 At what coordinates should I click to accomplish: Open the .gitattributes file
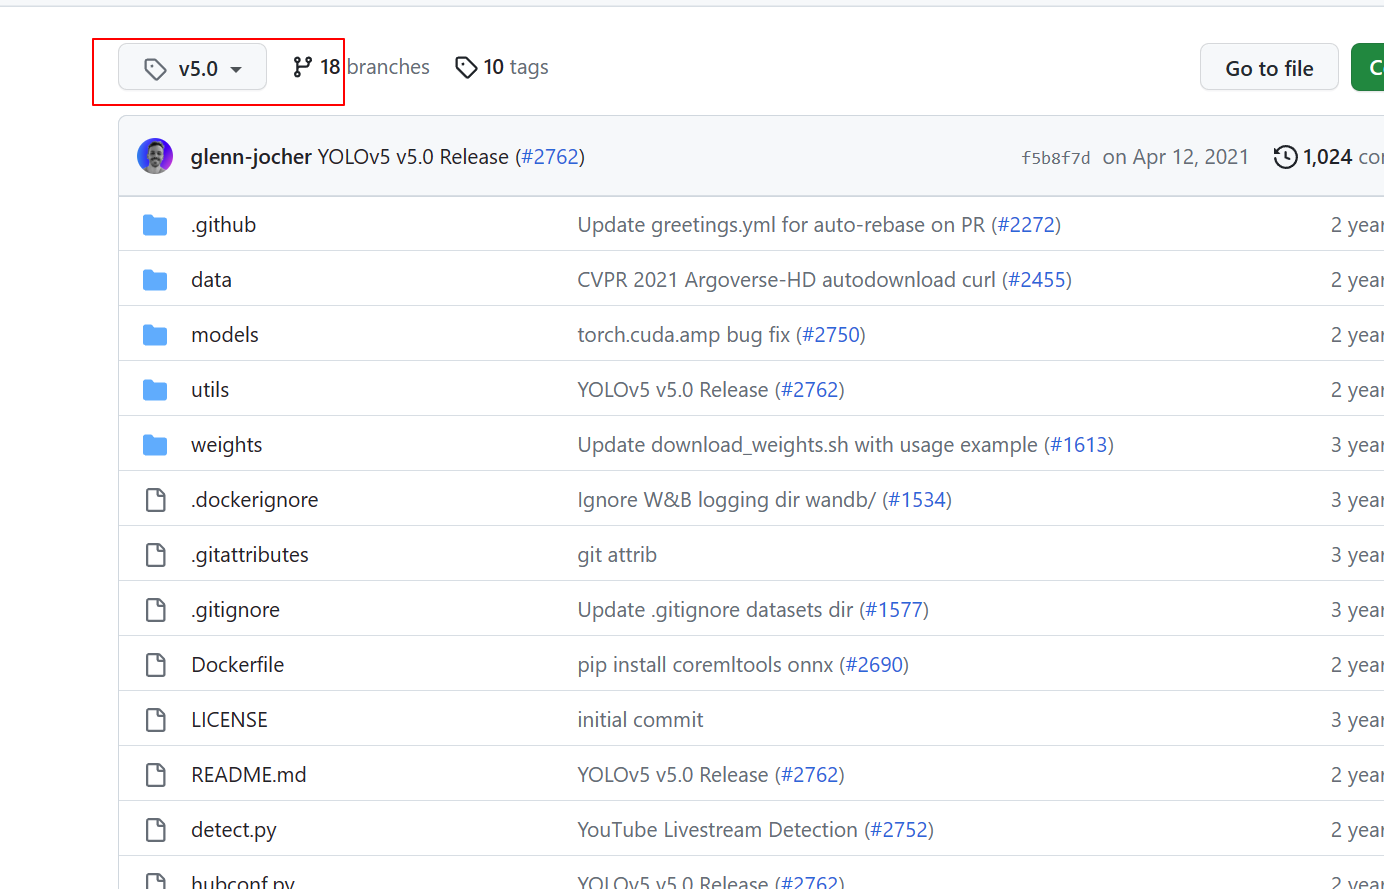pyautogui.click(x=250, y=555)
